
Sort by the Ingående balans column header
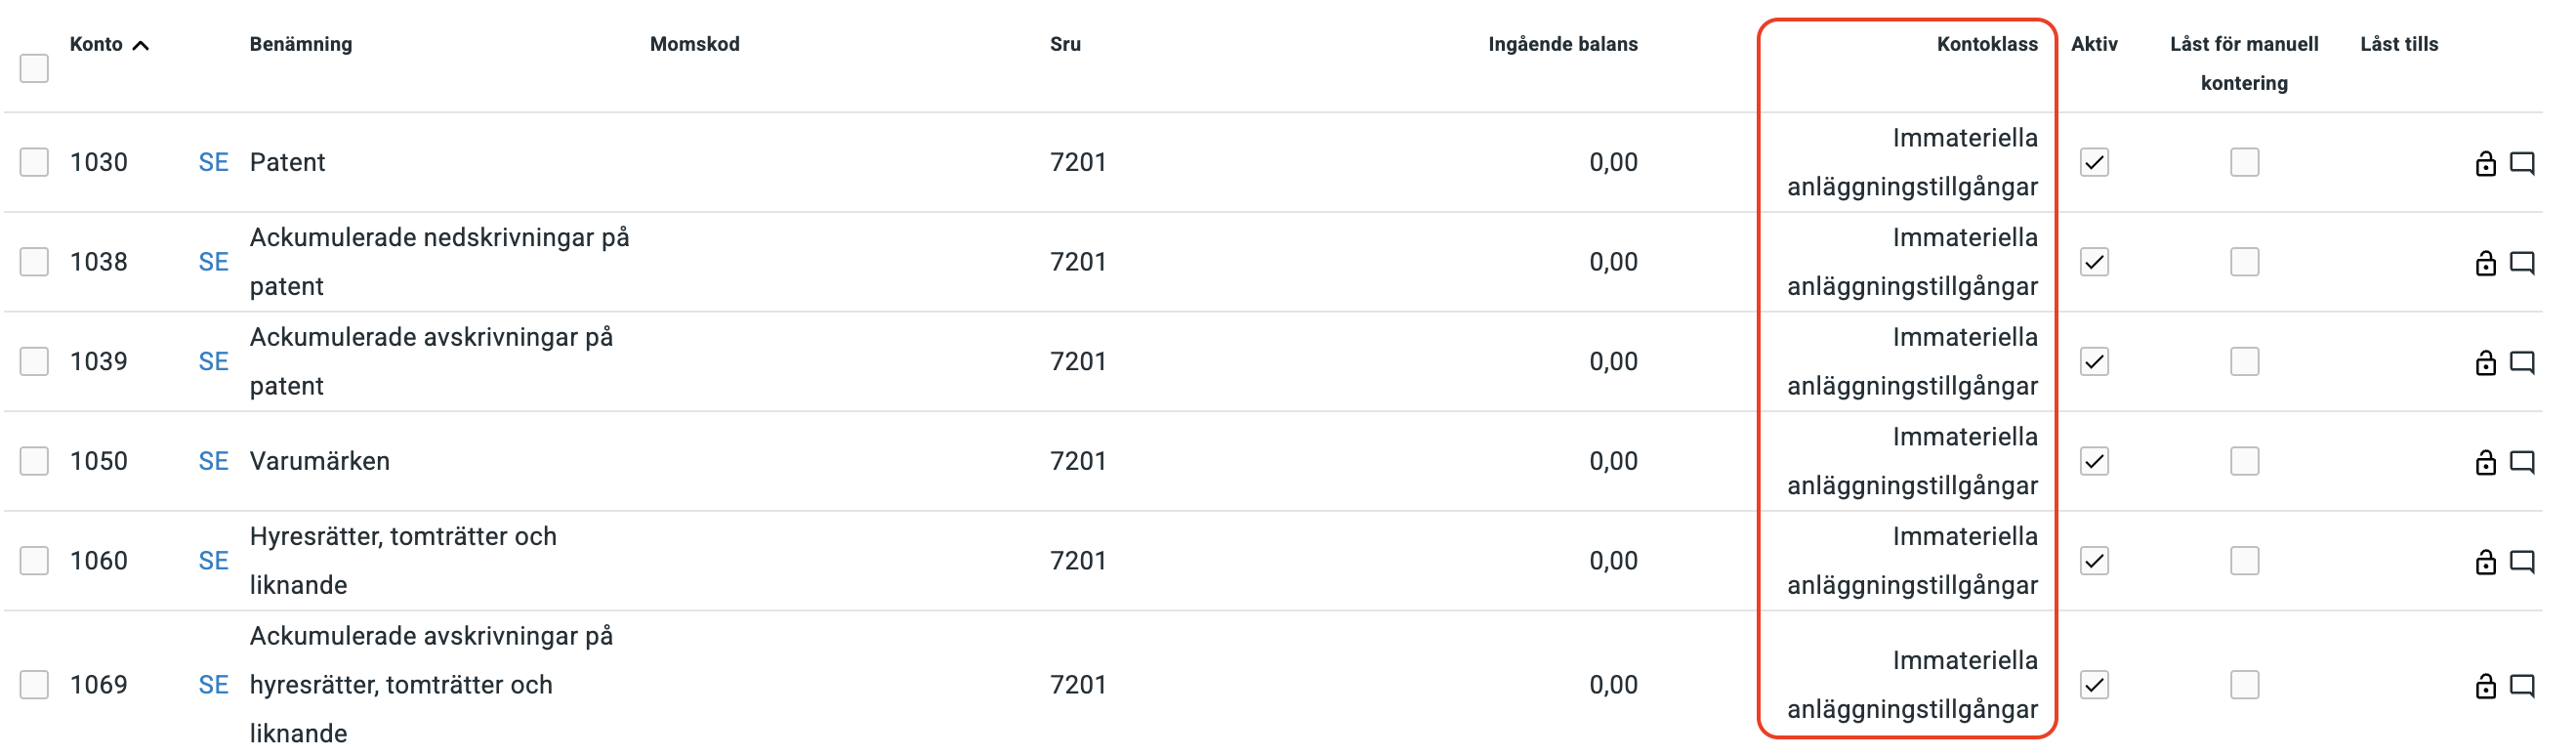[1562, 44]
